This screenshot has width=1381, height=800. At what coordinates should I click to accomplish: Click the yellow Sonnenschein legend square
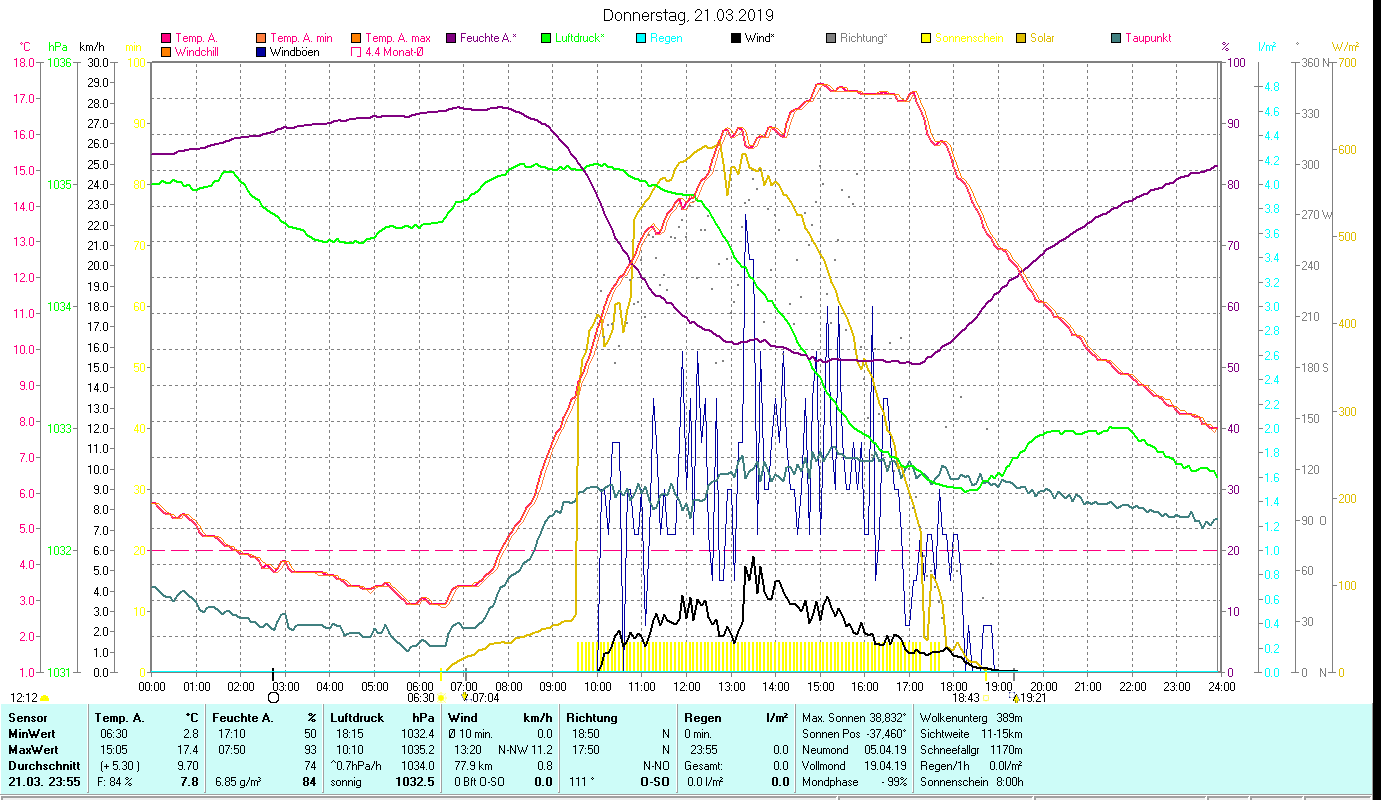tap(926, 38)
